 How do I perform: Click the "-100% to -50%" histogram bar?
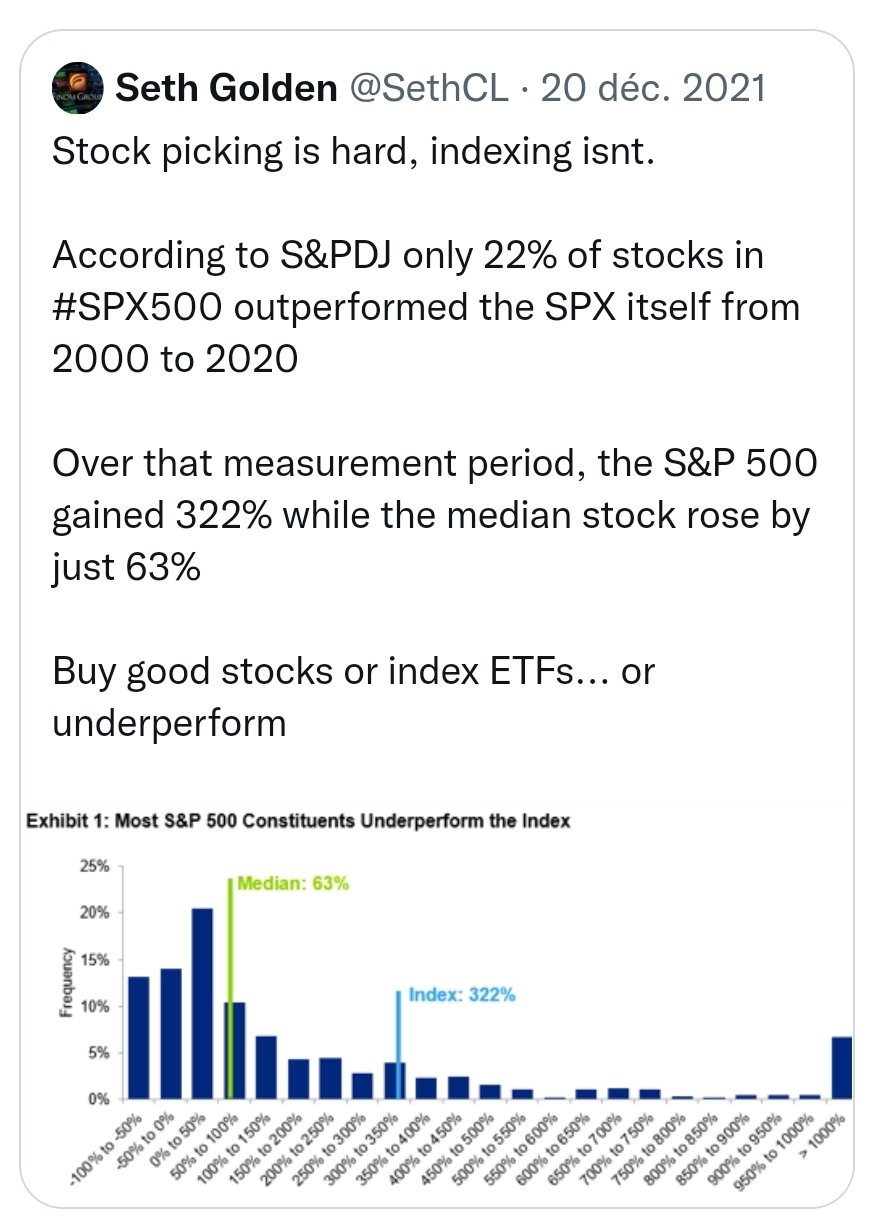coord(139,1037)
